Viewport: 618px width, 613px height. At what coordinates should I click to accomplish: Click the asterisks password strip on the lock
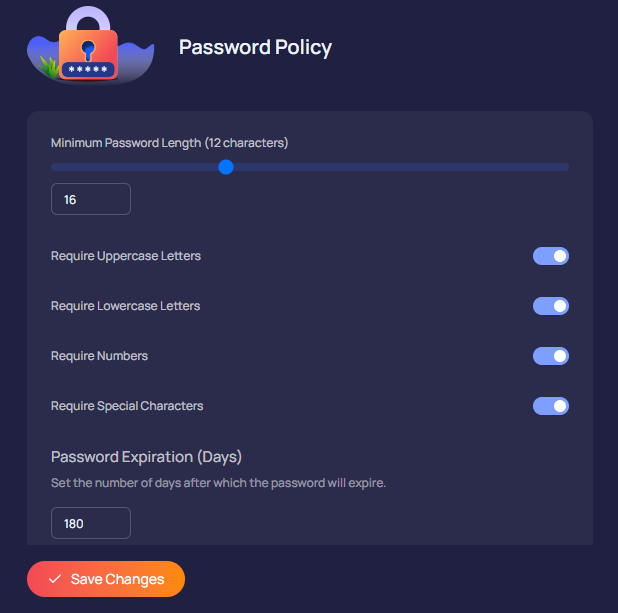click(x=88, y=70)
